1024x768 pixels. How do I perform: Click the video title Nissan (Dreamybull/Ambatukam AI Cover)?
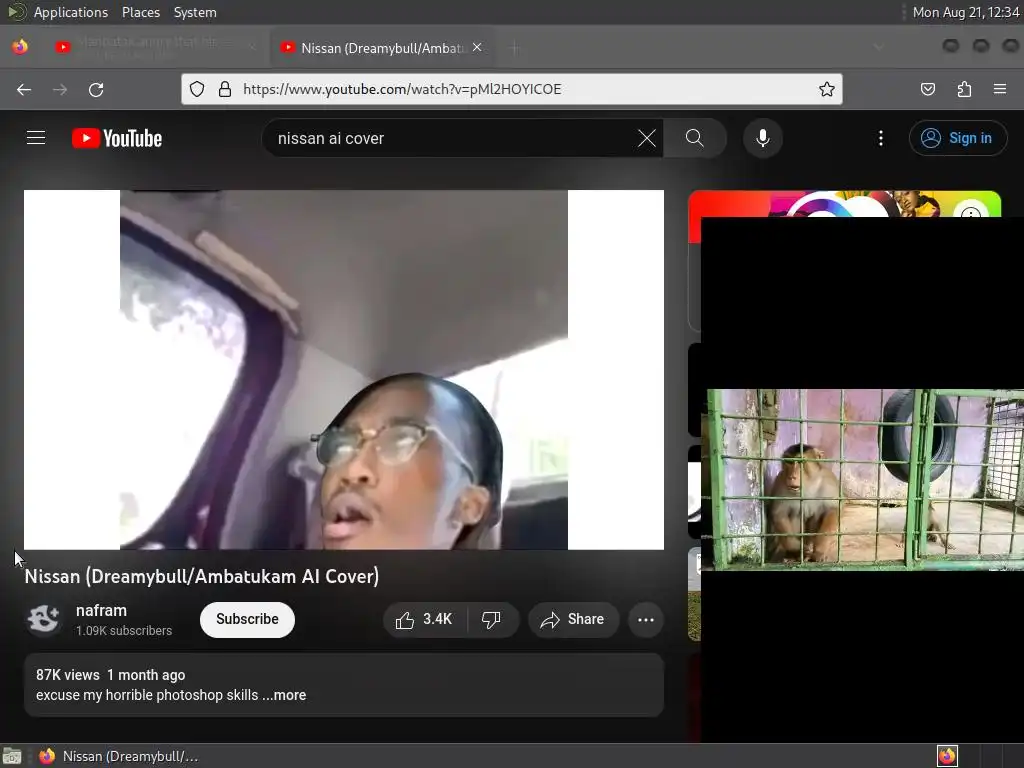pos(202,577)
